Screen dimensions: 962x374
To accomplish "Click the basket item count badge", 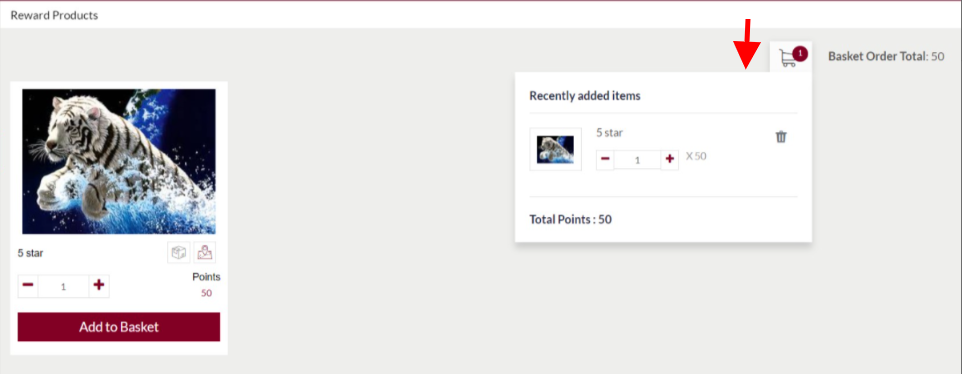I will (800, 53).
